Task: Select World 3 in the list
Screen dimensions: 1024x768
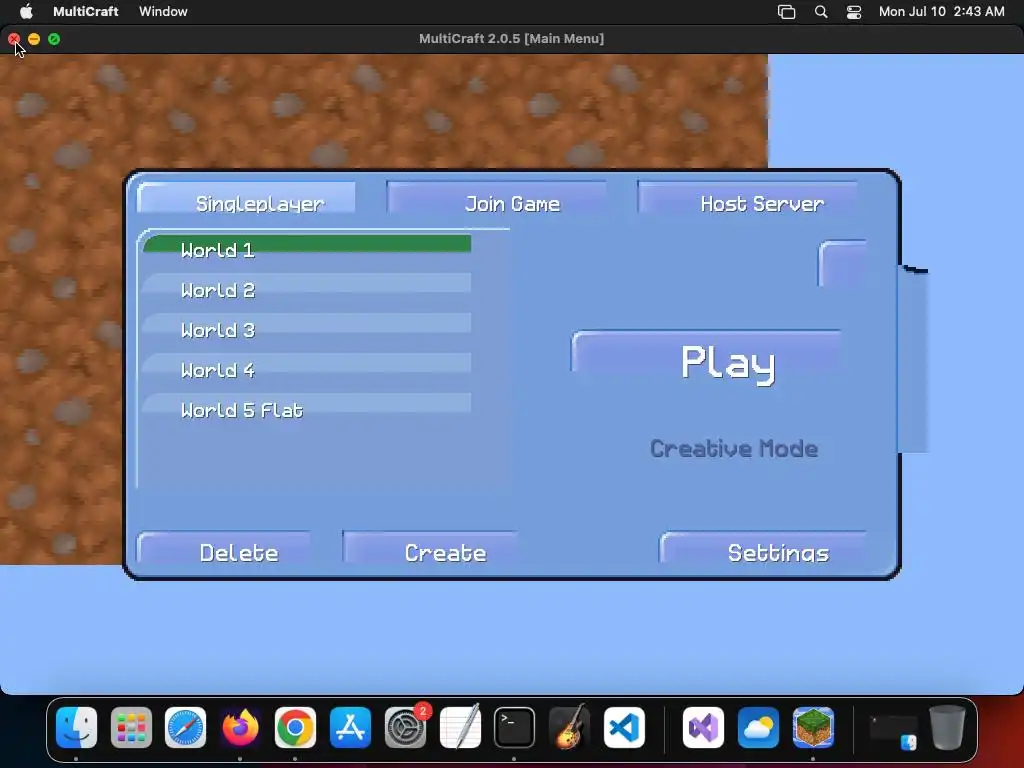Action: (x=307, y=326)
